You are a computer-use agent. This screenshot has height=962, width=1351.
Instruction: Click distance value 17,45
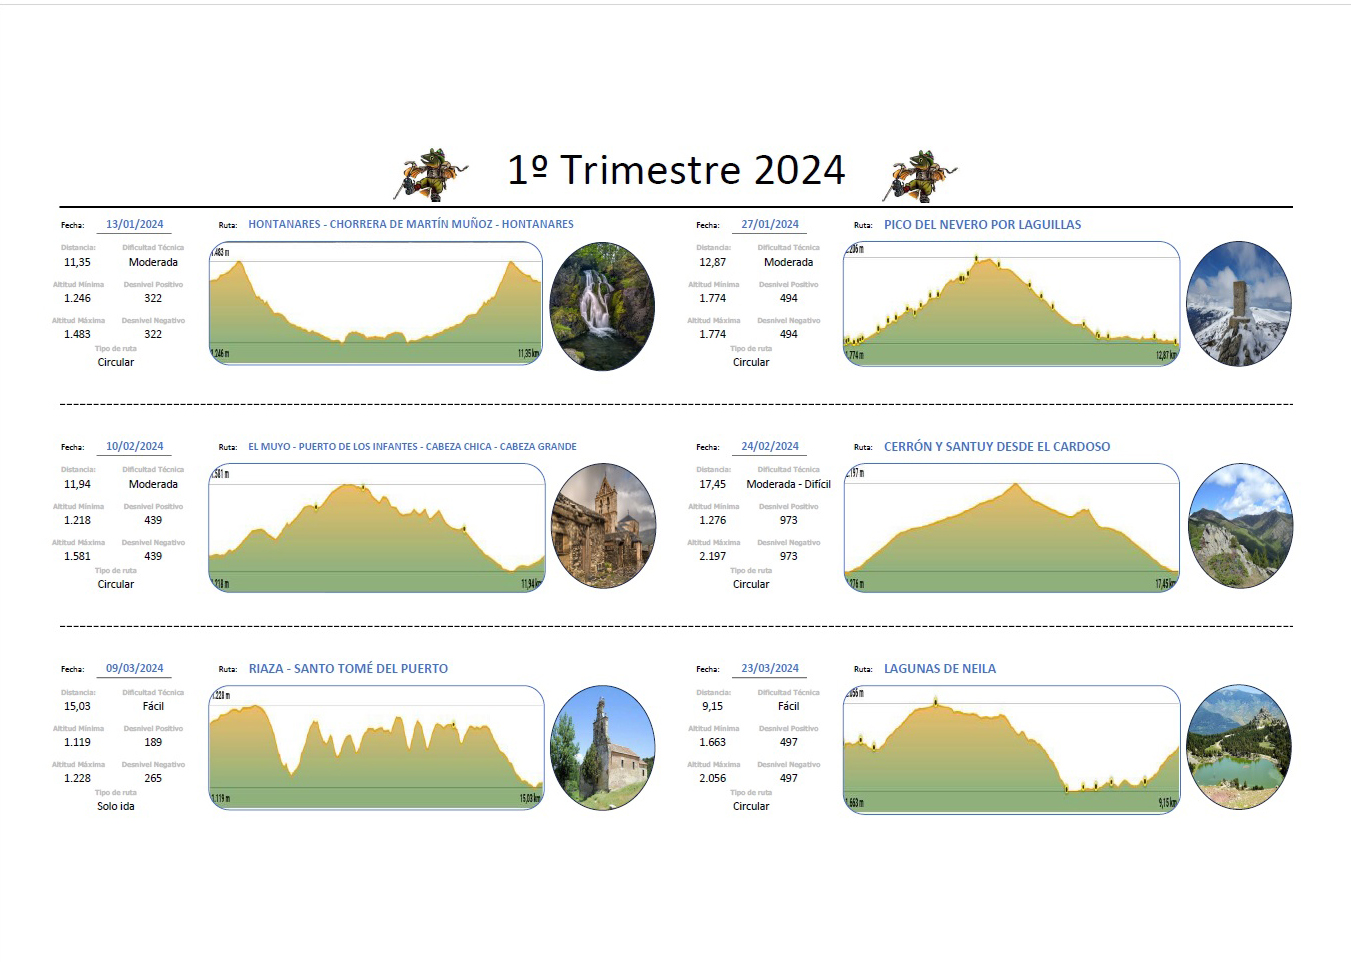click(x=713, y=485)
